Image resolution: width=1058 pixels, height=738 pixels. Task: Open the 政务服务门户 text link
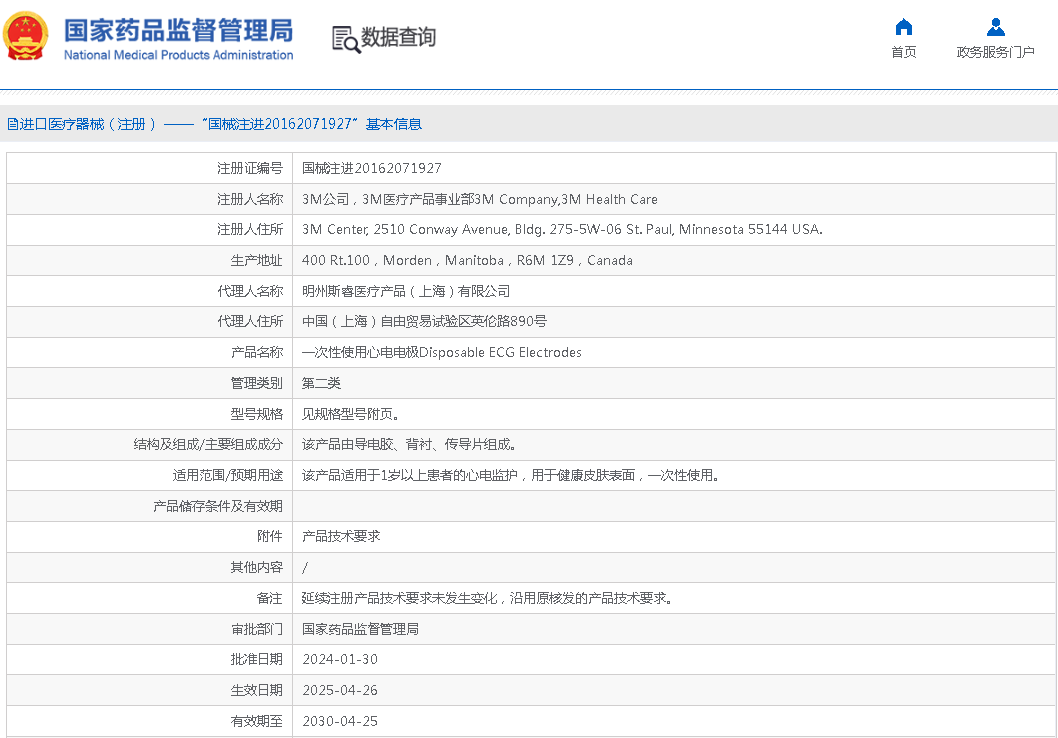click(995, 52)
